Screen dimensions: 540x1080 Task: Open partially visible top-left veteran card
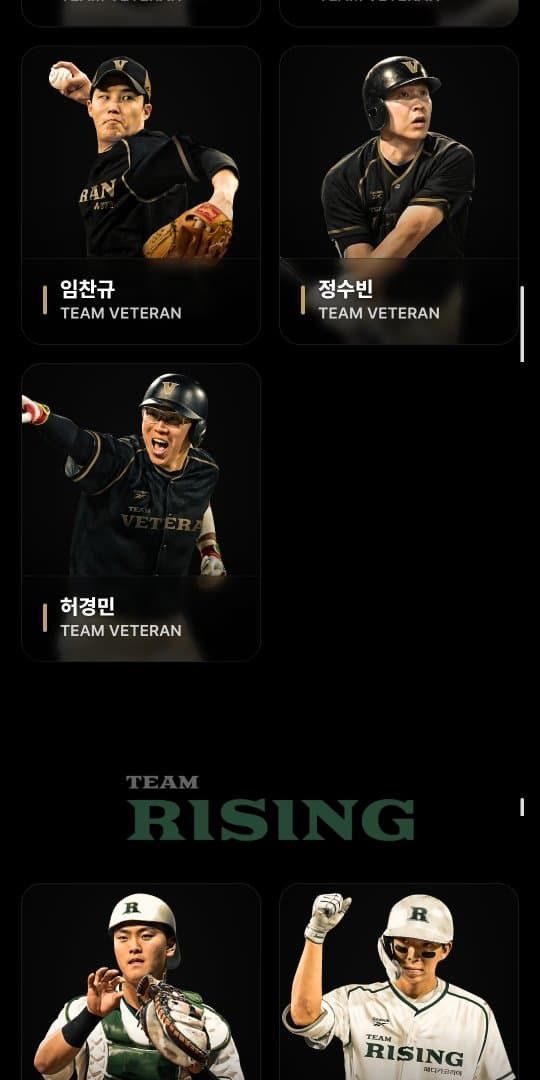coord(141,13)
